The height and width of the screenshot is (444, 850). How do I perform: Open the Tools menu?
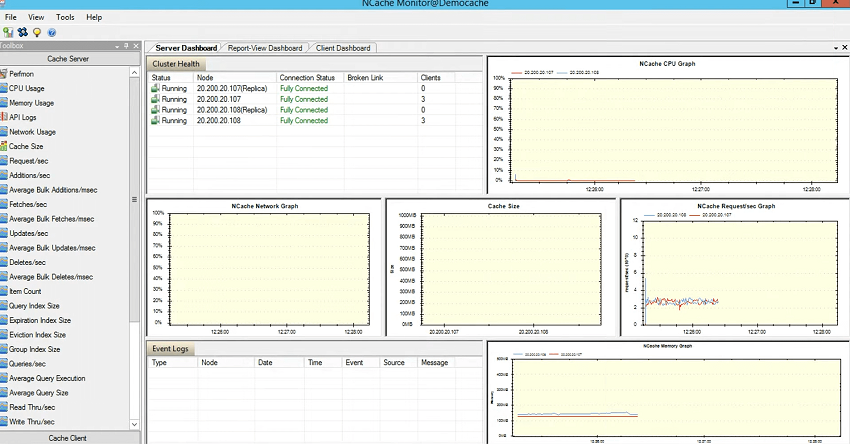(x=65, y=17)
